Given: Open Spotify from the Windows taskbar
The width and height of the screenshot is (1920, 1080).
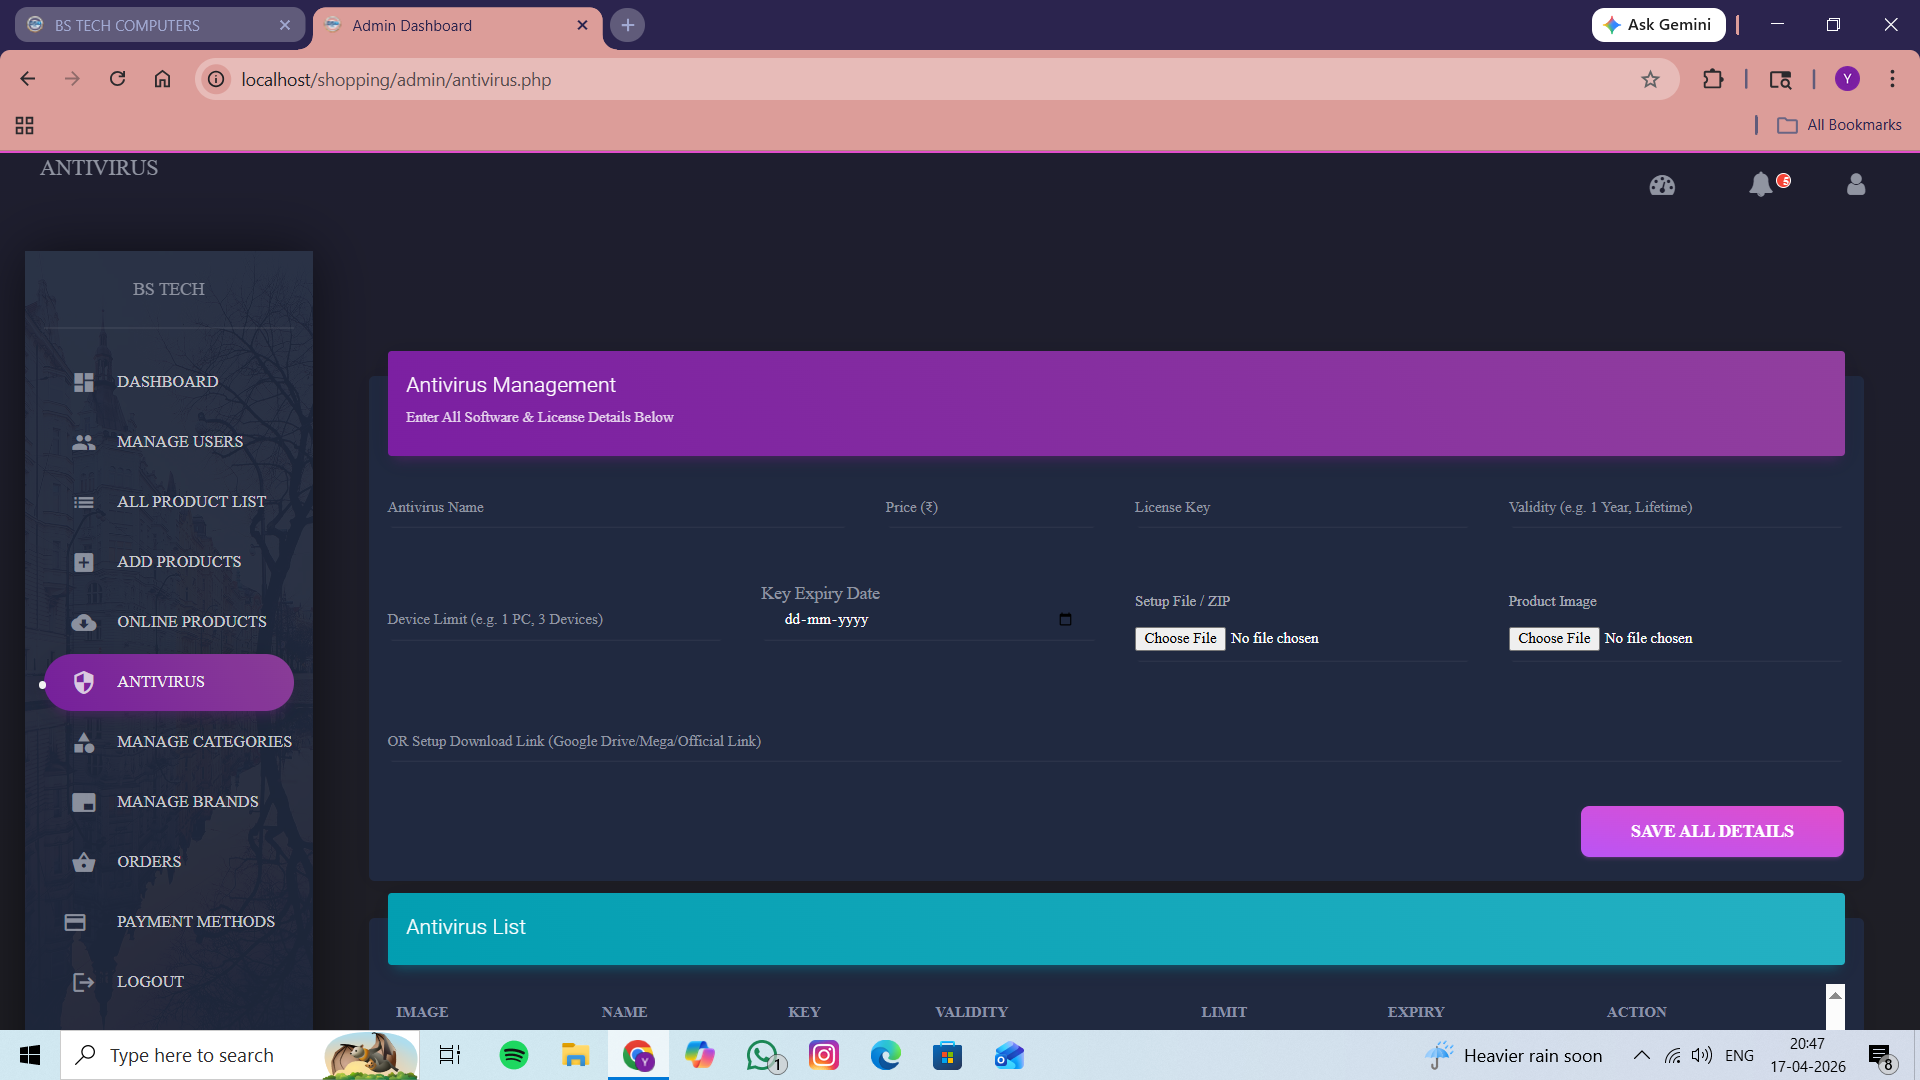Looking at the screenshot, I should 514,1056.
